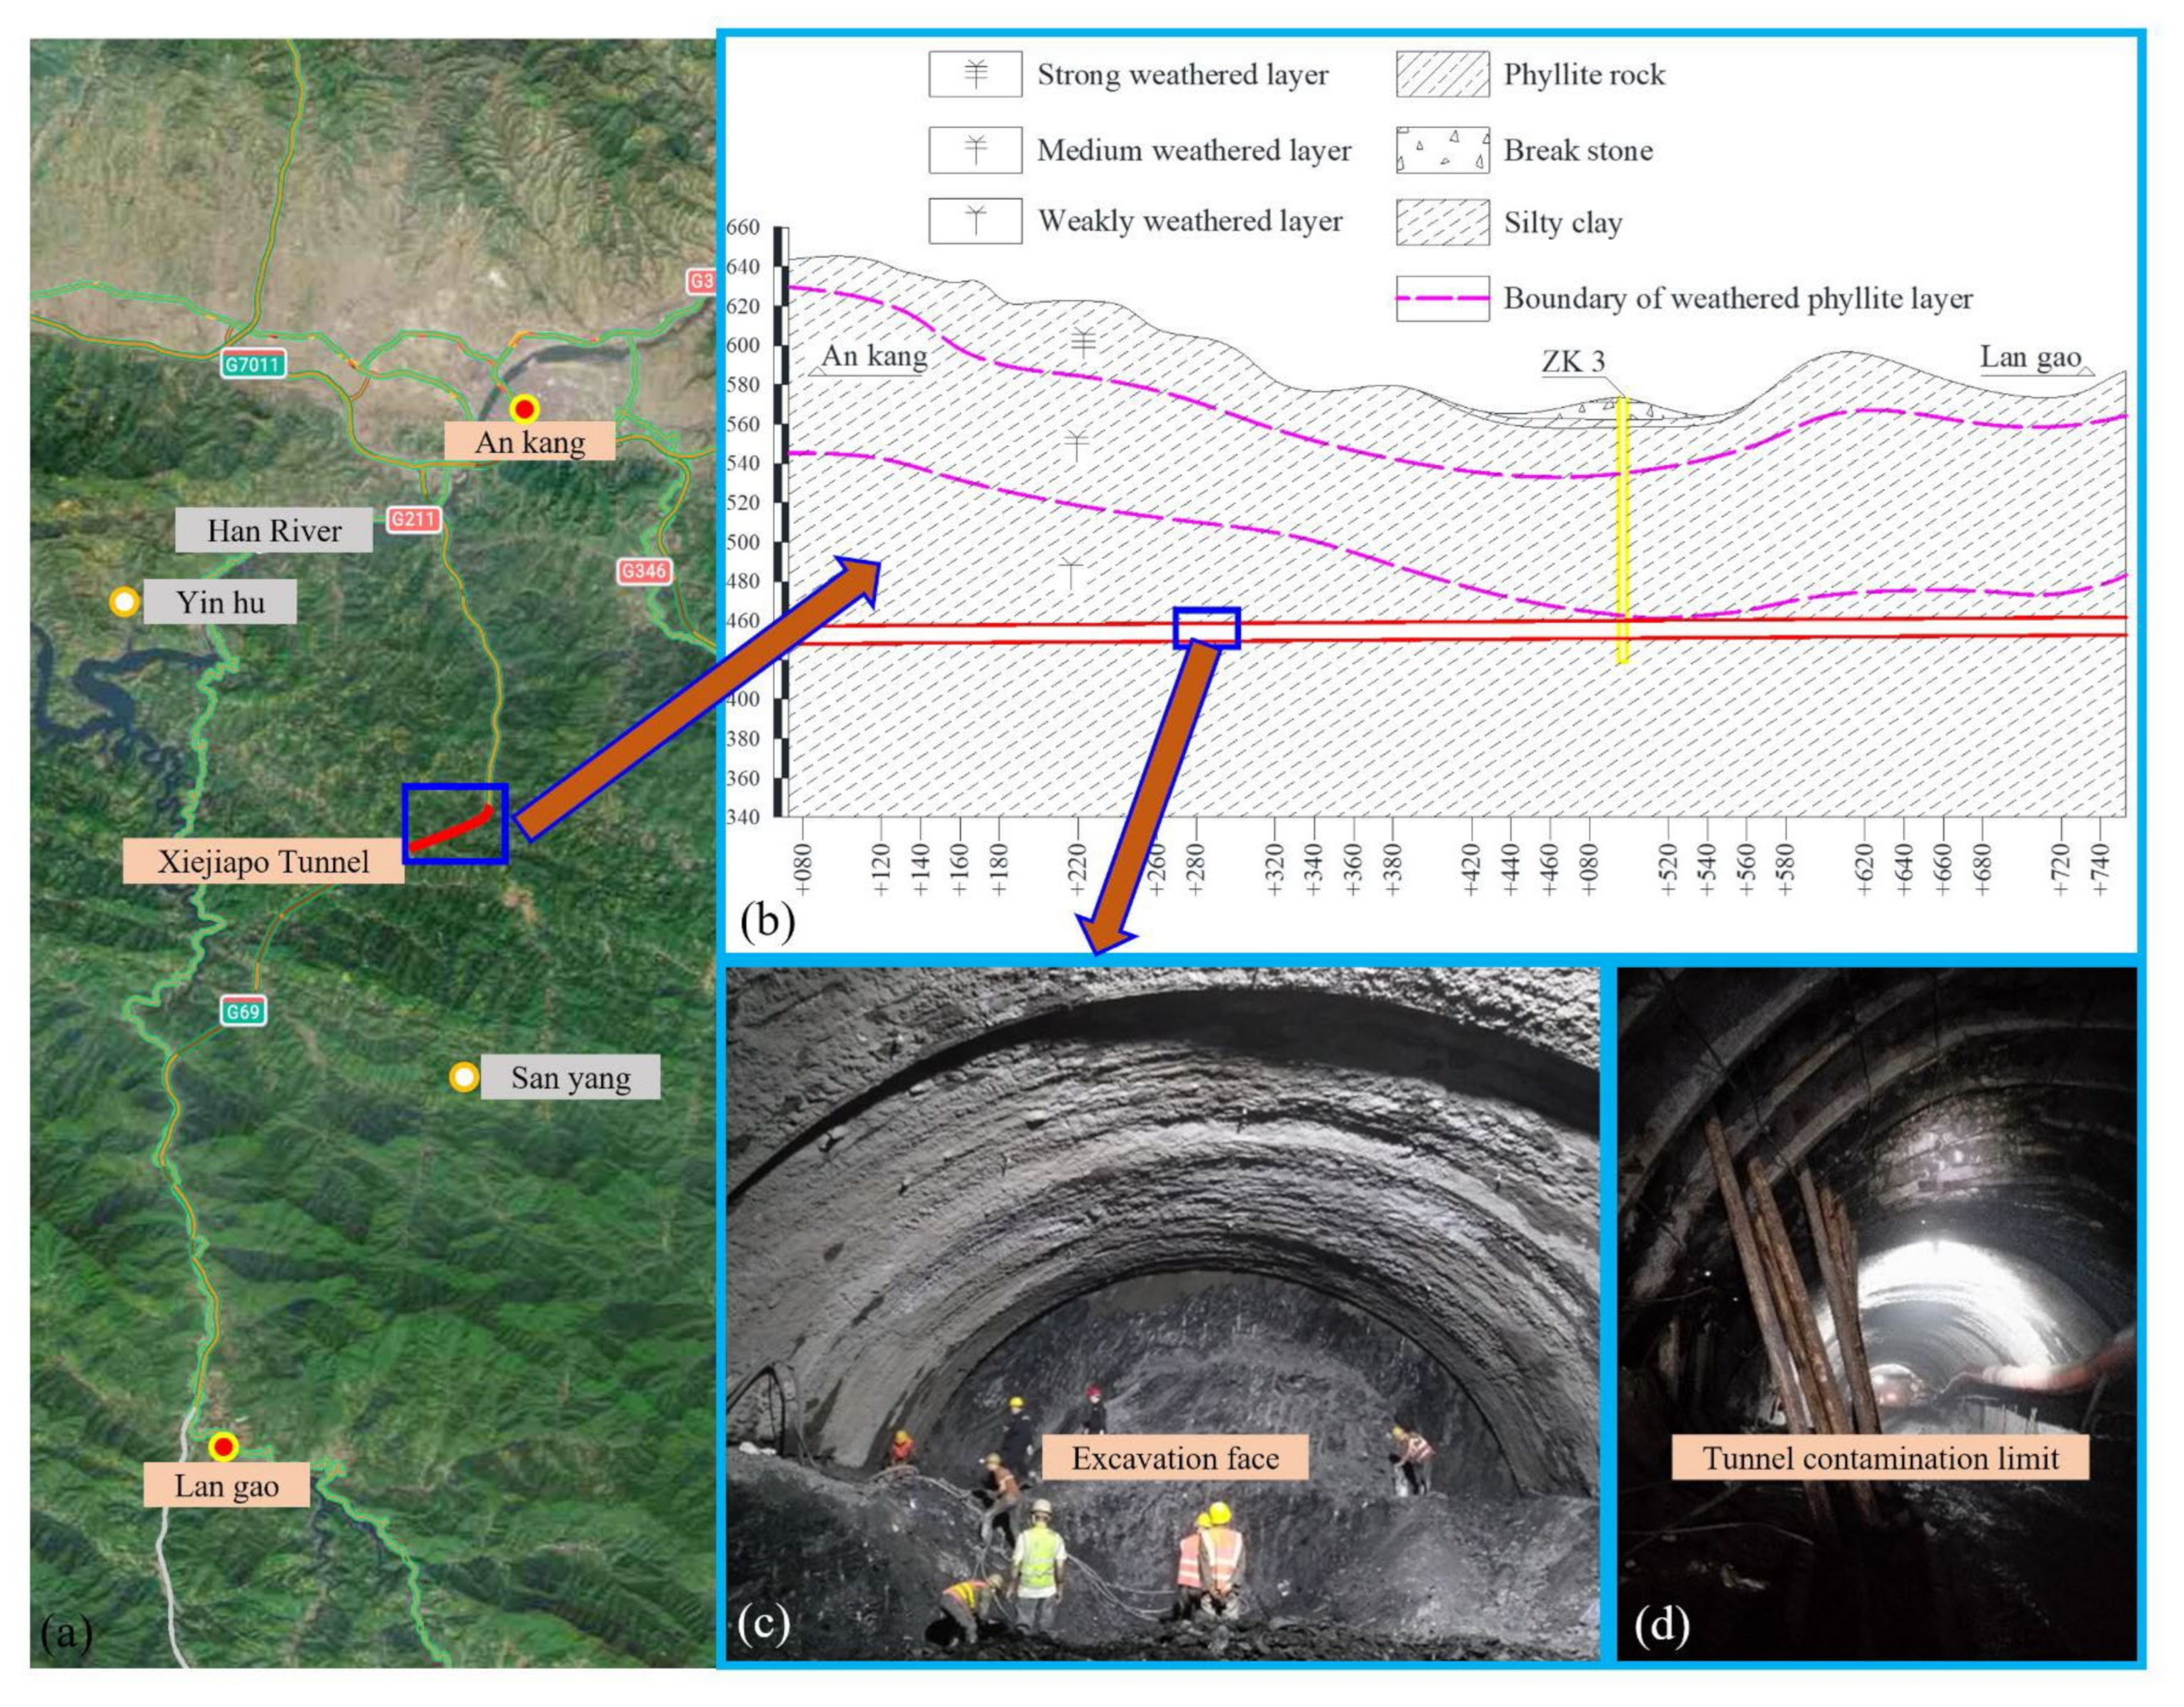Click the Silty clay legend pattern box
The height and width of the screenshot is (1707, 2184).
[x=1442, y=222]
